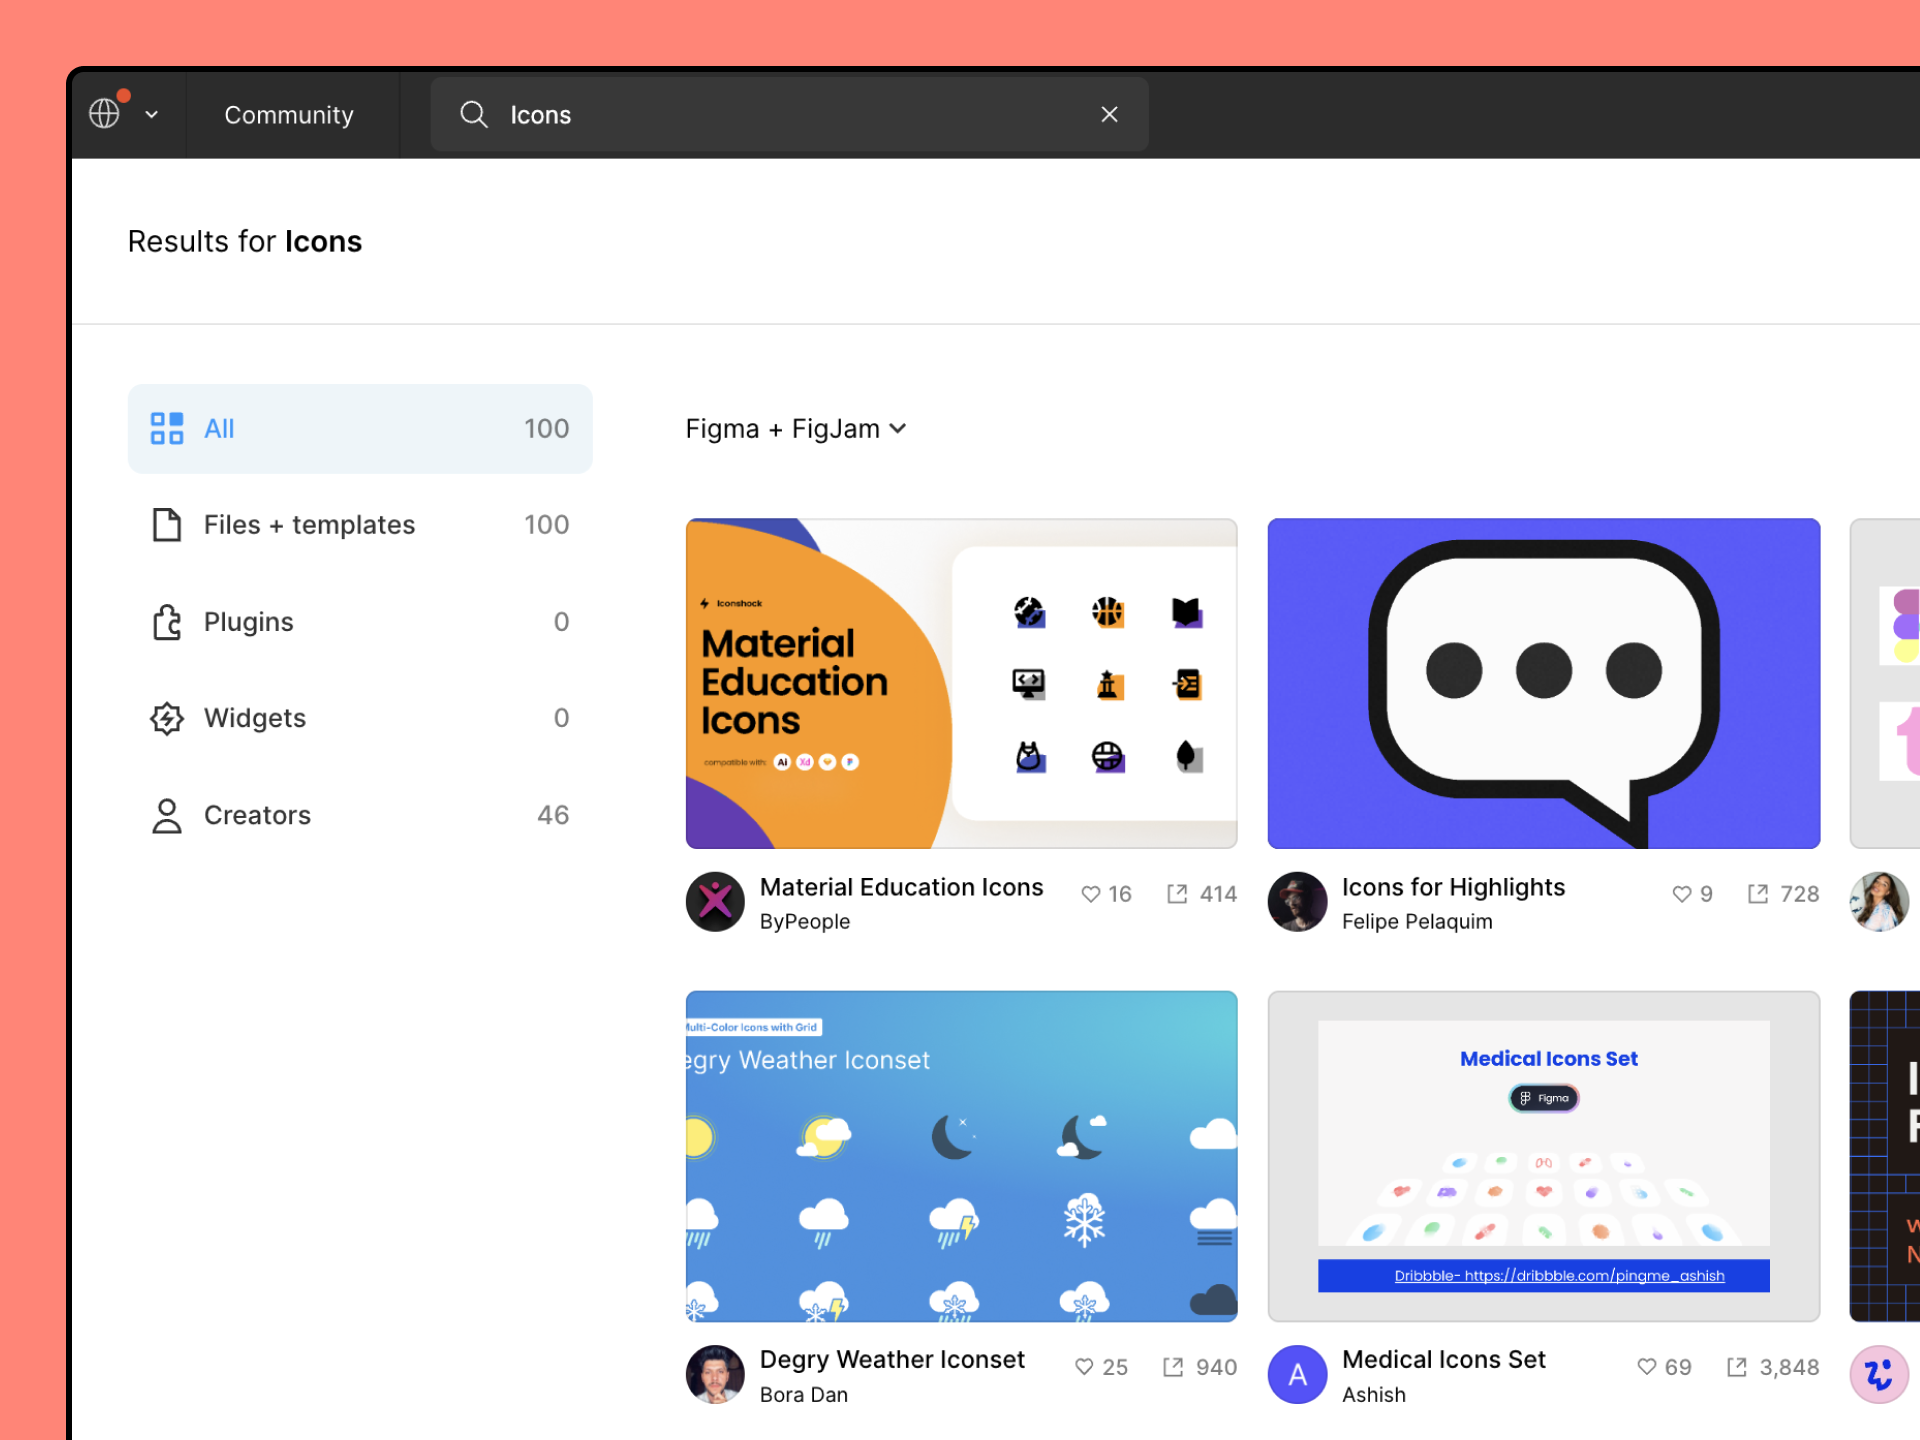The height and width of the screenshot is (1440, 1920).
Task: Open Icons for Highlights by Felipe Pelaquim
Action: point(1544,682)
